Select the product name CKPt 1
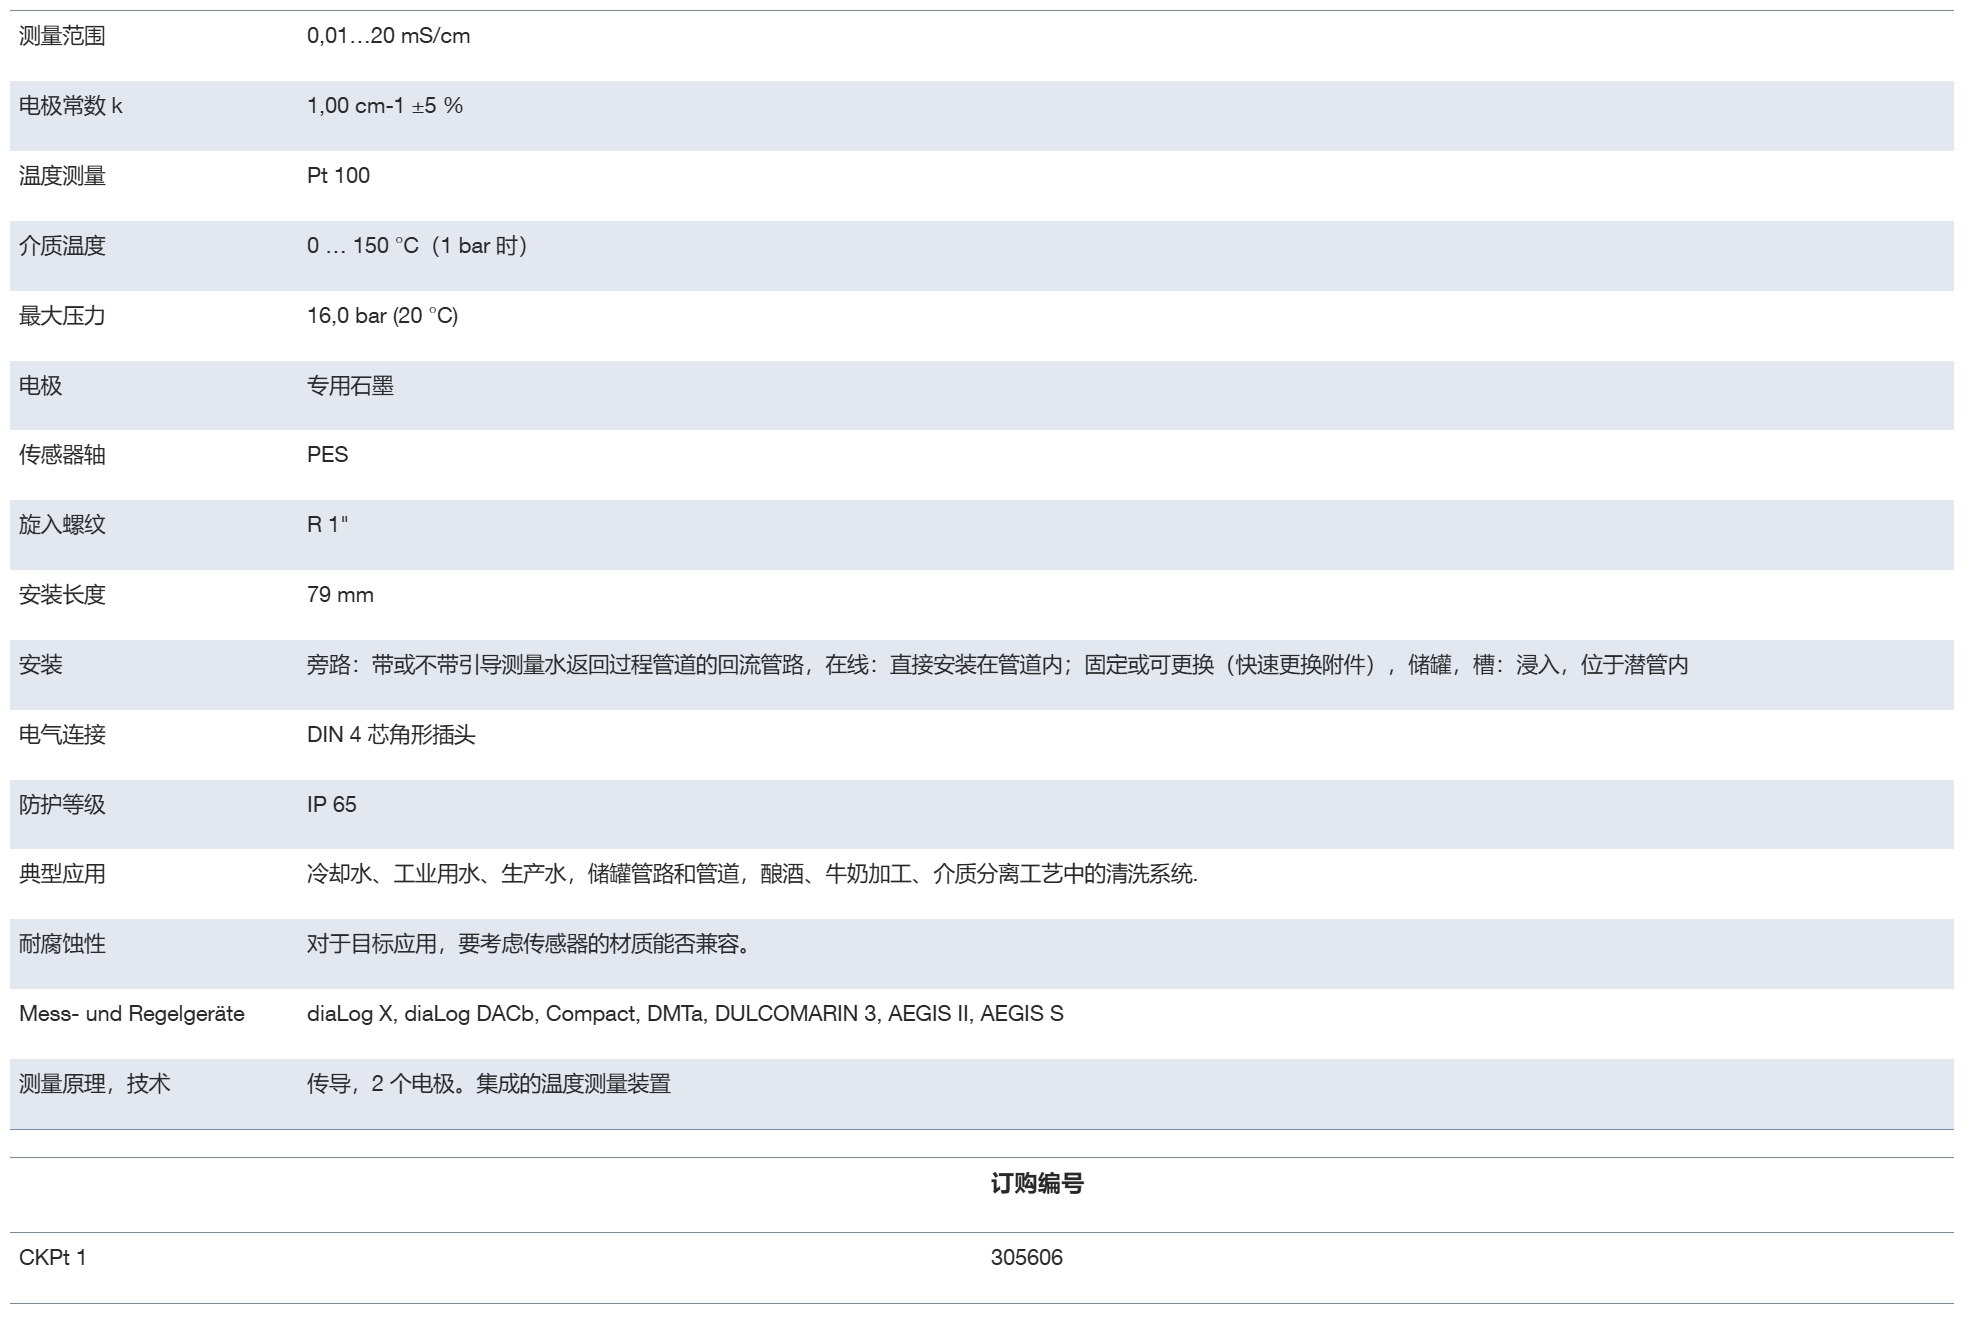The width and height of the screenshot is (1983, 1319). (x=52, y=1258)
